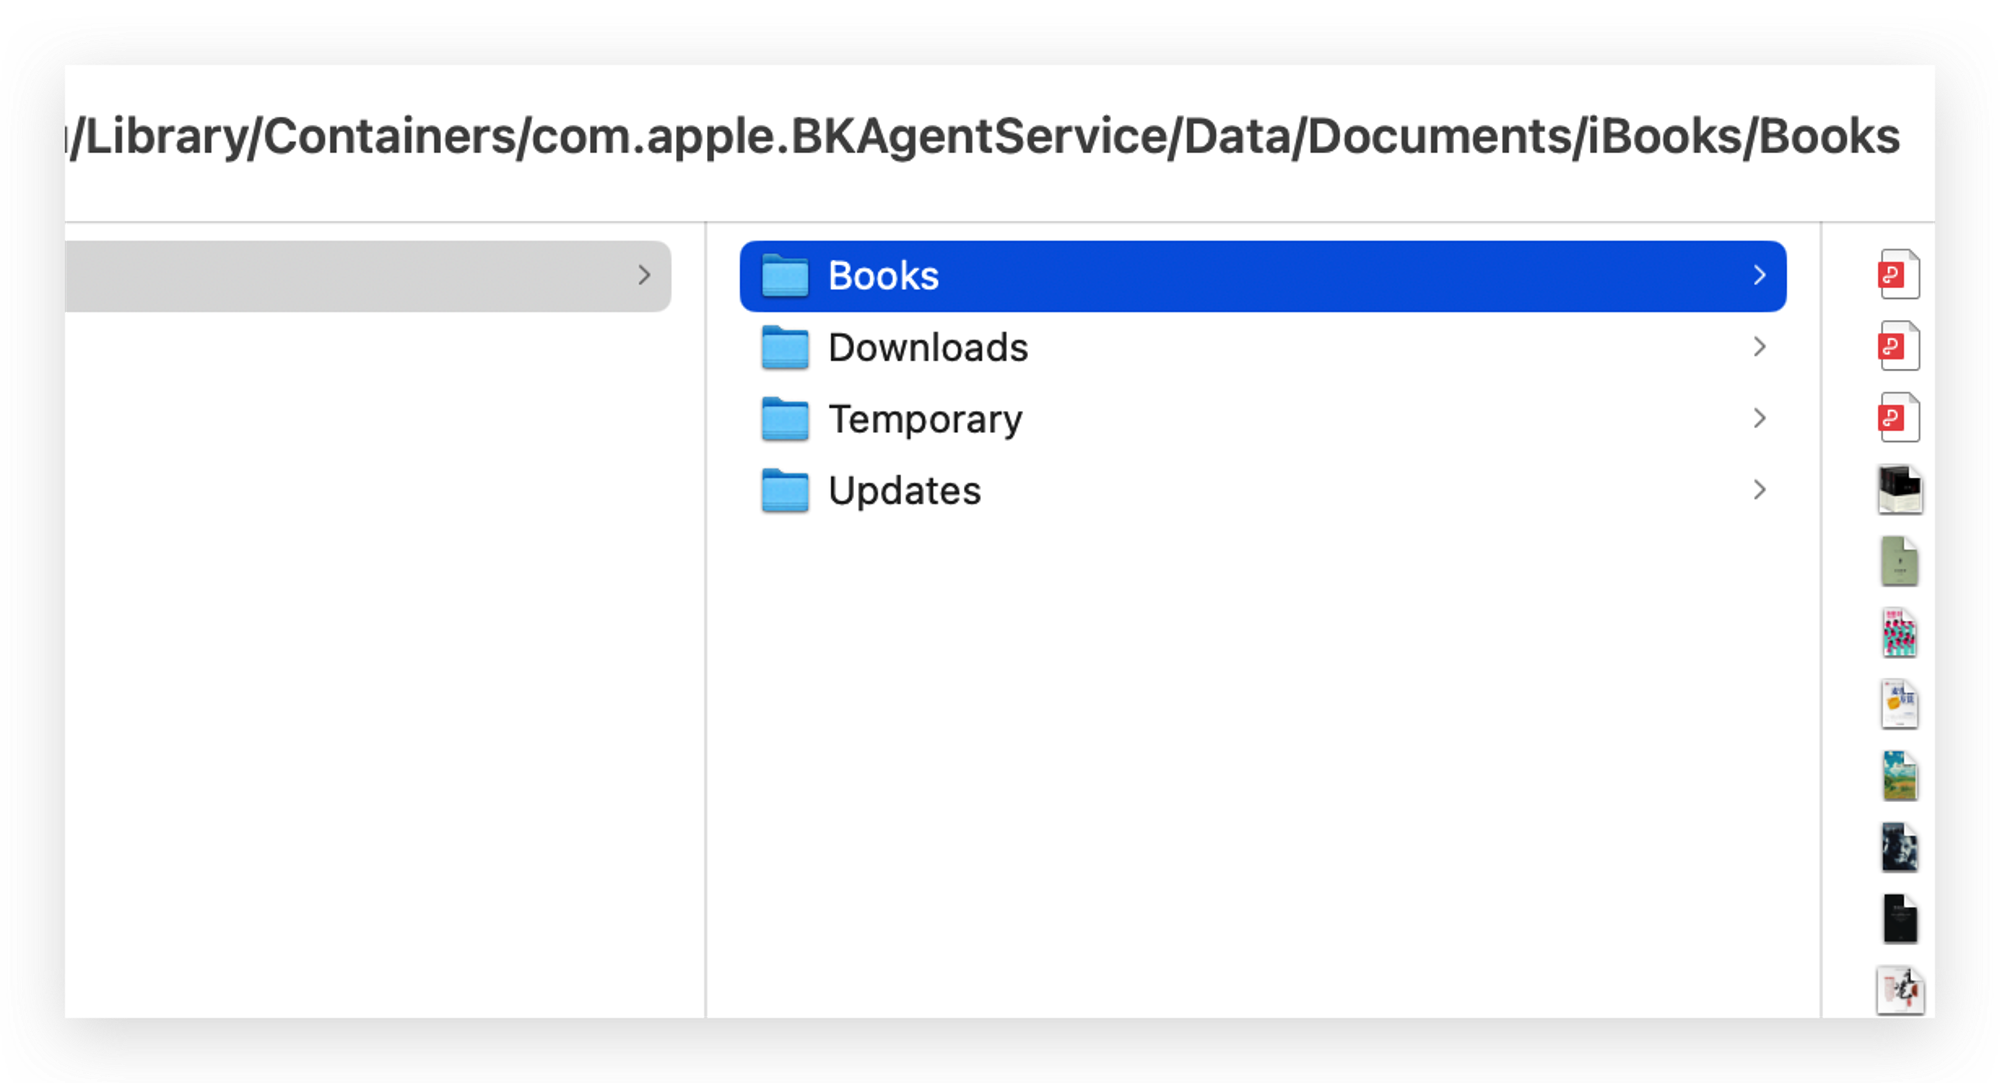Expand the Books folder chevron
This screenshot has height=1083, width=2000.
click(1759, 275)
